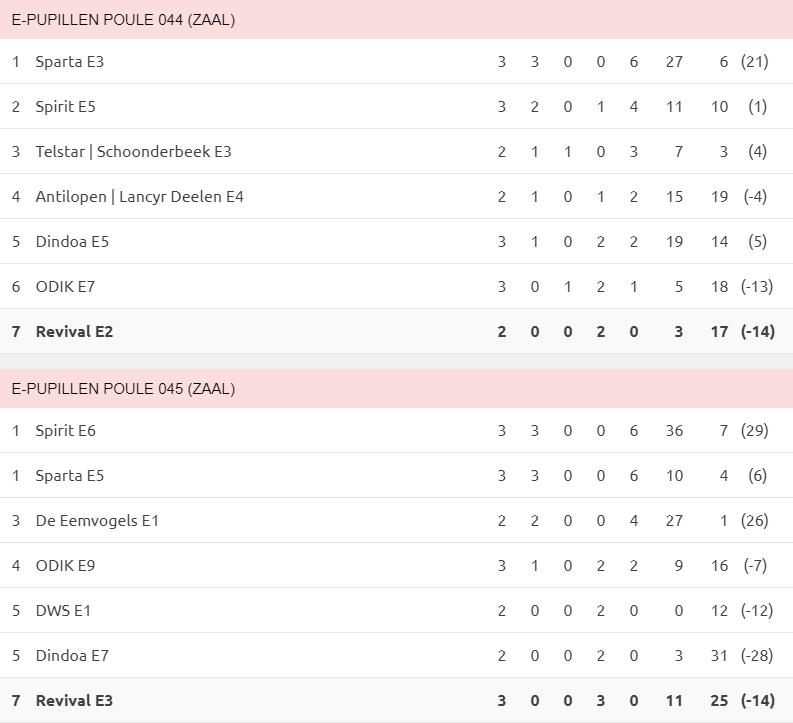Select Antilopen | Lancyr Deelen E4
The height and width of the screenshot is (723, 793).
(139, 197)
